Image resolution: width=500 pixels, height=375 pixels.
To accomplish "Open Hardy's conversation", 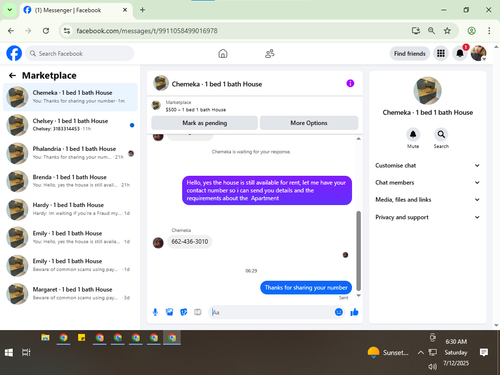I will [x=70, y=209].
